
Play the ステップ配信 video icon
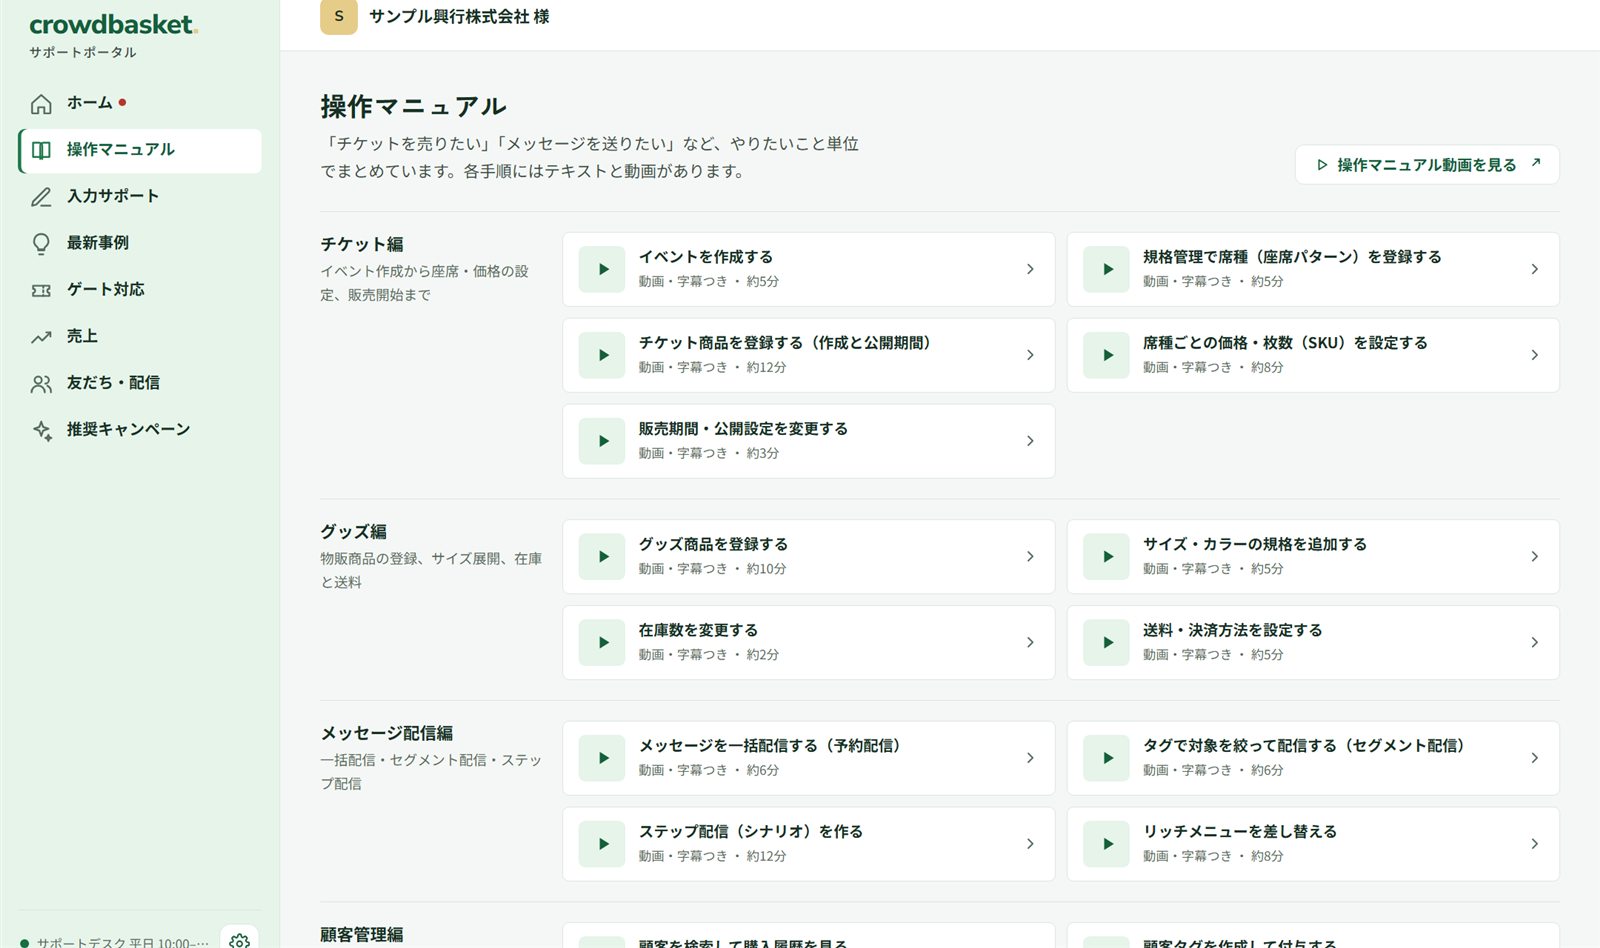point(602,844)
